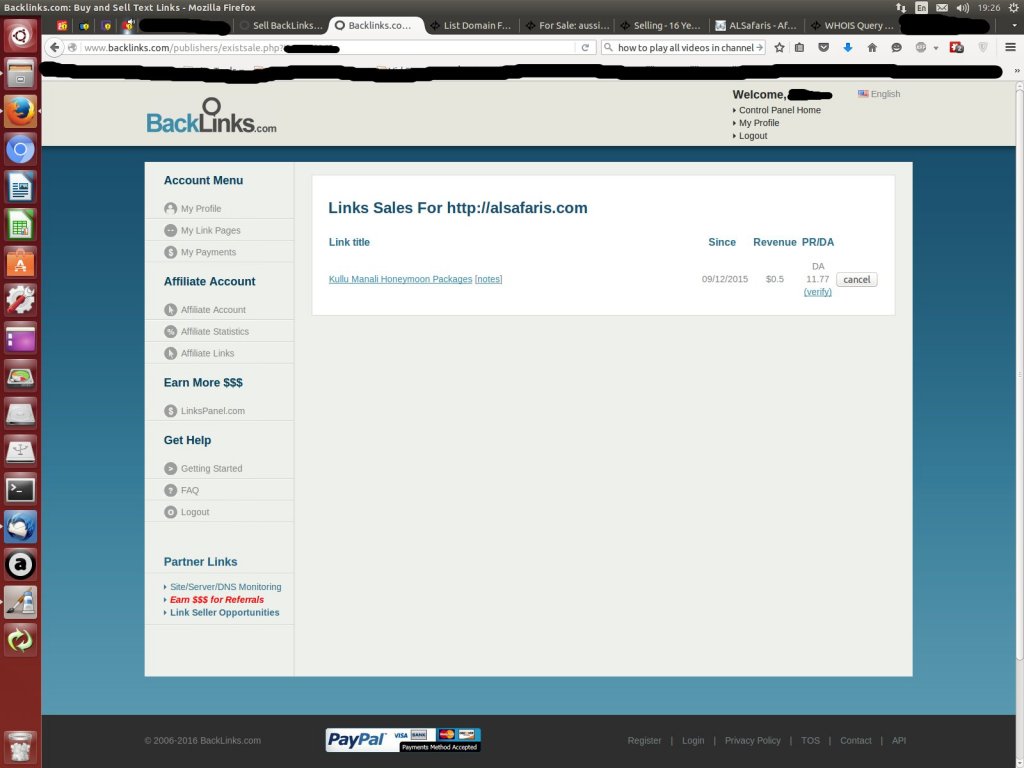Open the volume indicator in the top panel
Screen dimensions: 1024x768
[963, 7]
